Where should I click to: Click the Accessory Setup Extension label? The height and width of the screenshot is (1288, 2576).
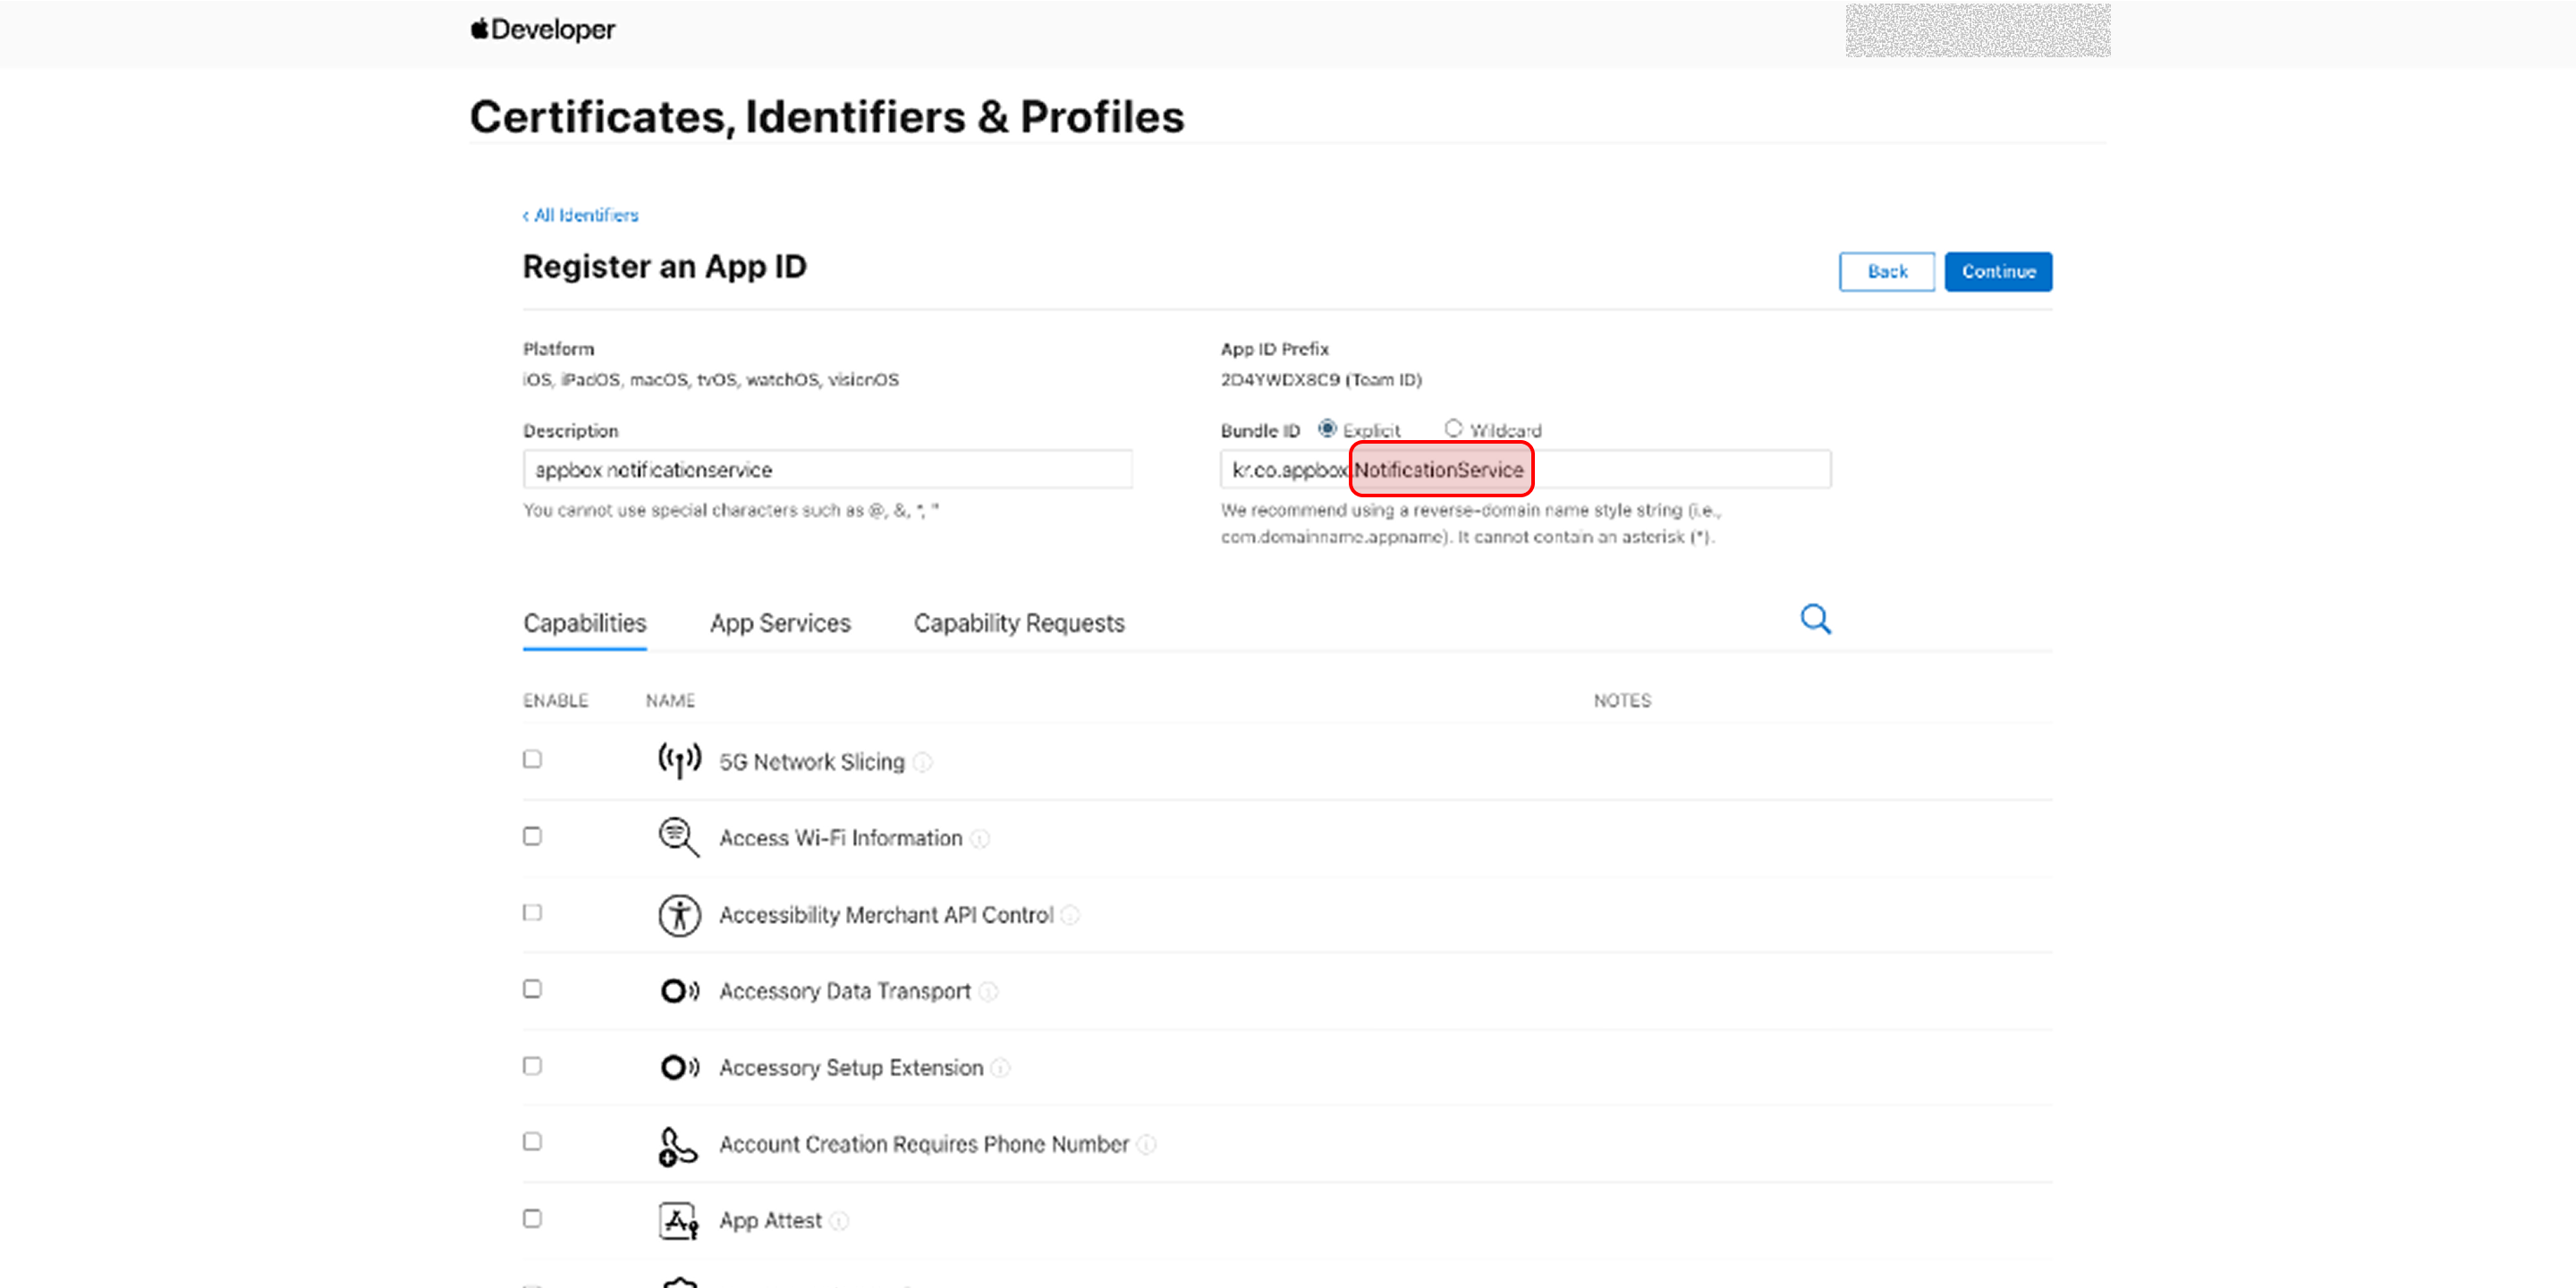click(x=851, y=1069)
